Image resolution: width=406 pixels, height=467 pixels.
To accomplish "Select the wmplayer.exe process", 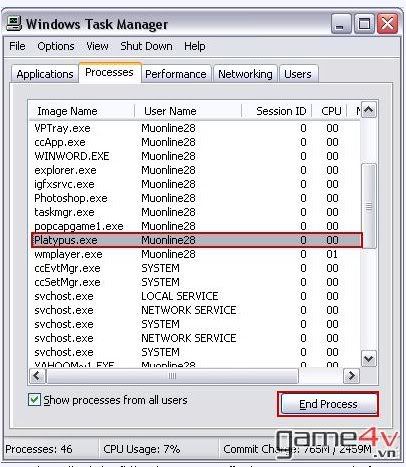I will [196, 254].
